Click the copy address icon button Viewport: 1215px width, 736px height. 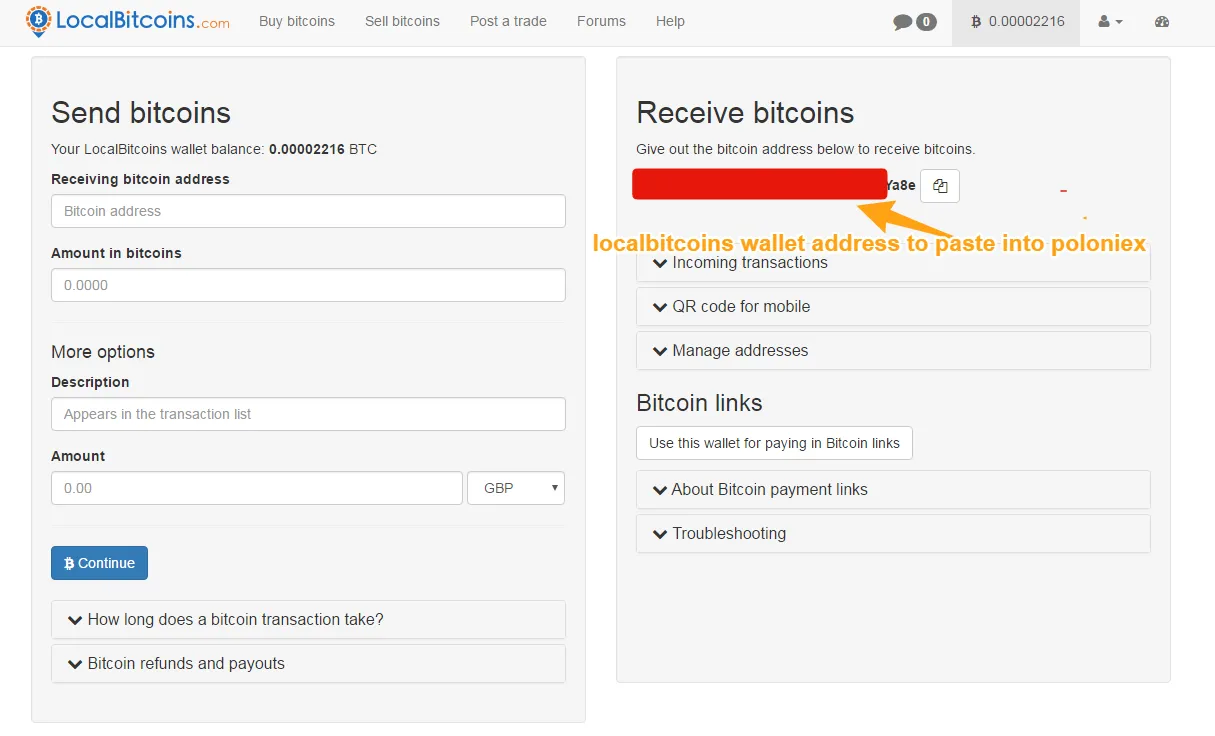(940, 186)
